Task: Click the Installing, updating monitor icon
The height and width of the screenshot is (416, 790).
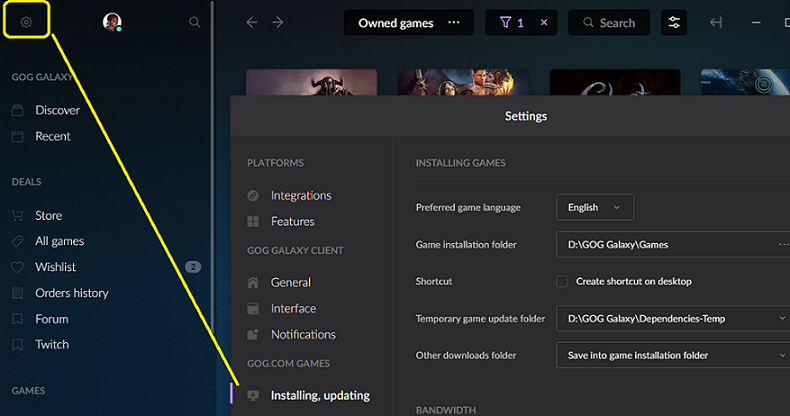Action: click(253, 396)
